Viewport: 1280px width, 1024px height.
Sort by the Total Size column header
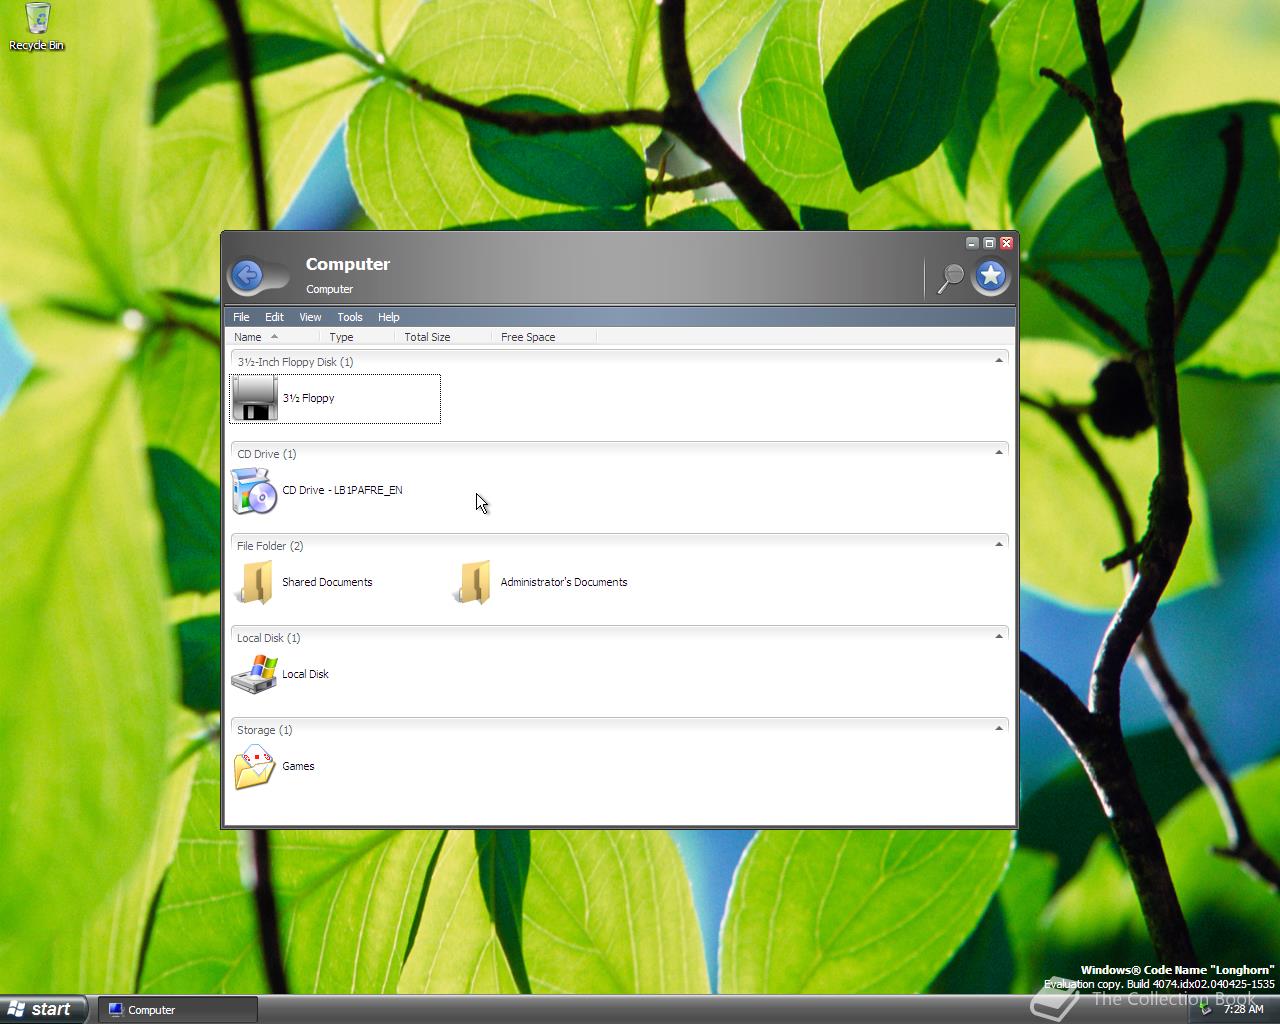pyautogui.click(x=443, y=337)
